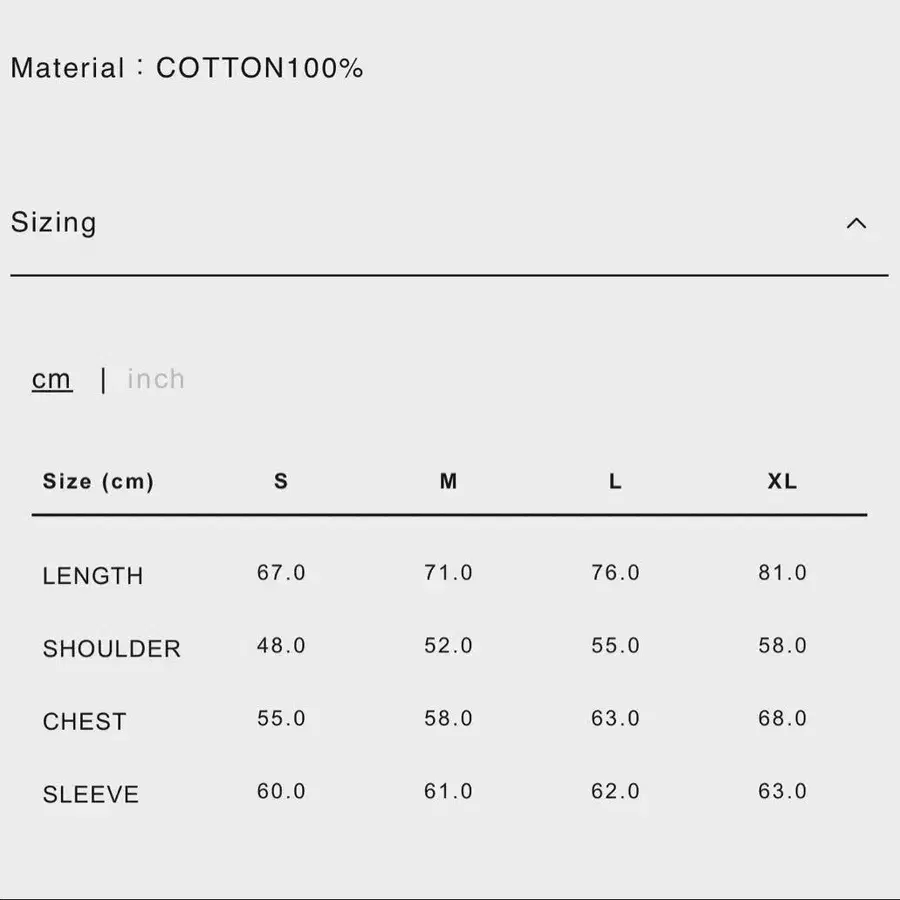Click the 52.0 shoulder value for M
The width and height of the screenshot is (900, 900).
448,646
